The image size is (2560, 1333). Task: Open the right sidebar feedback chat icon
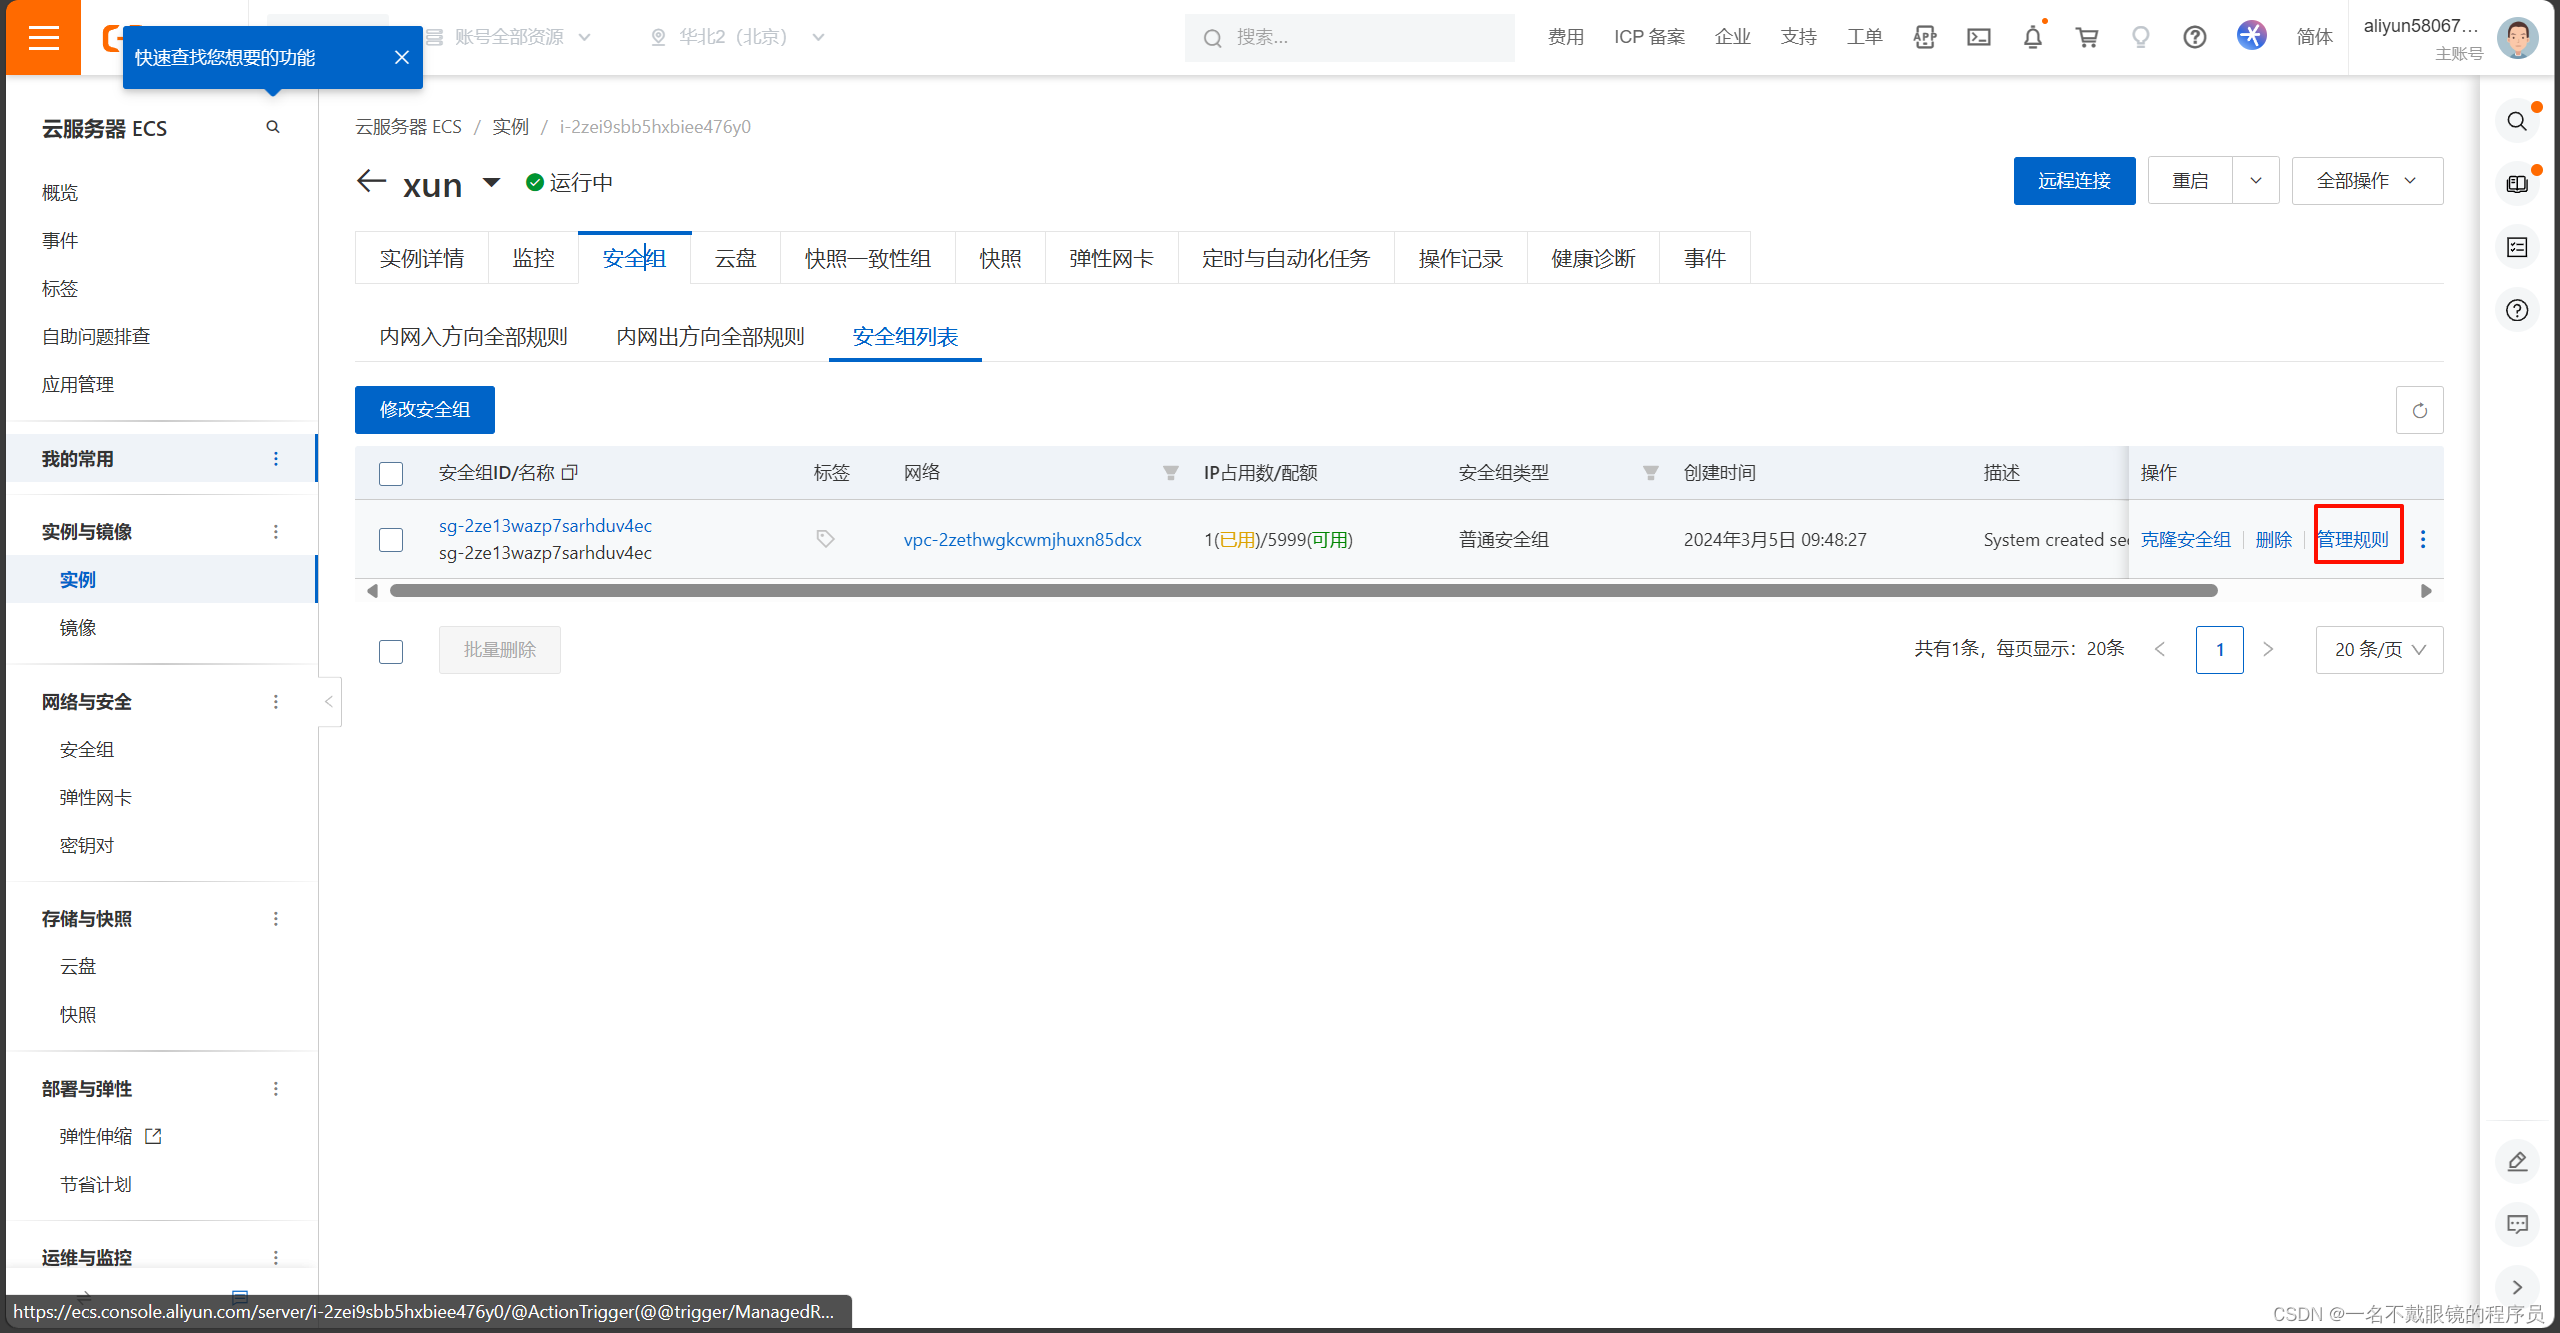tap(2518, 1224)
